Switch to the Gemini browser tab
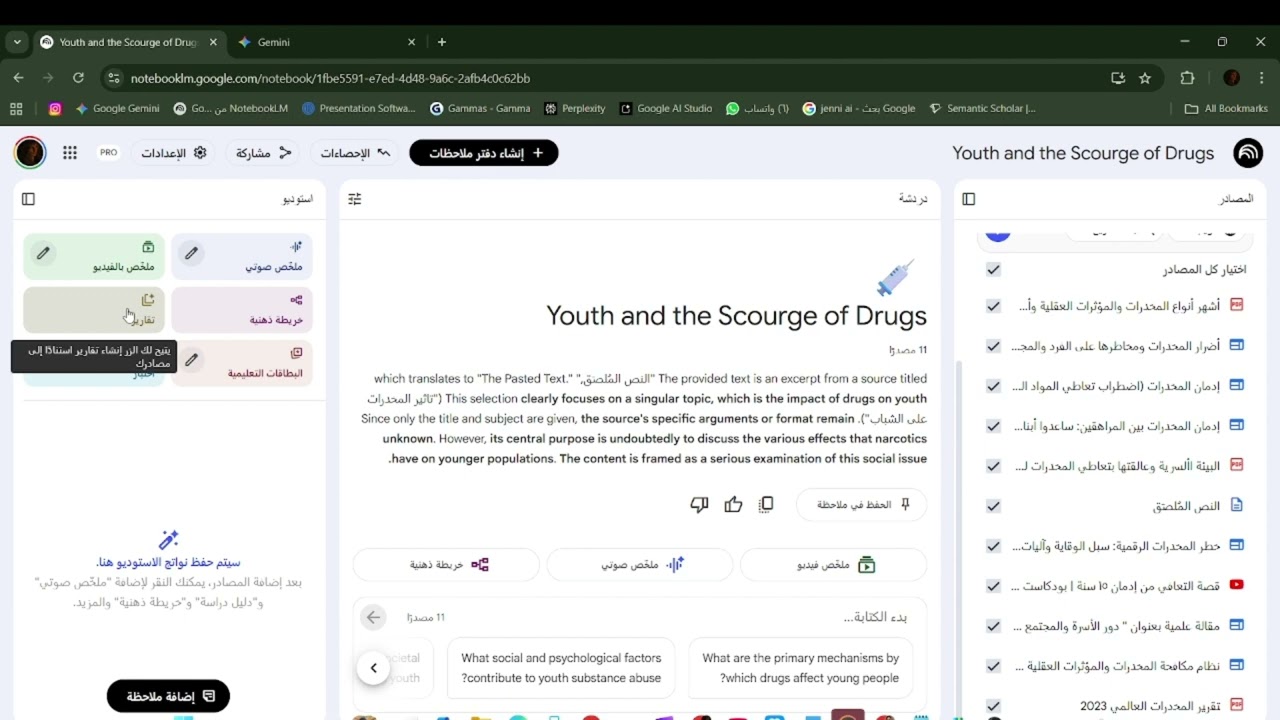The height and width of the screenshot is (720, 1280). point(326,42)
